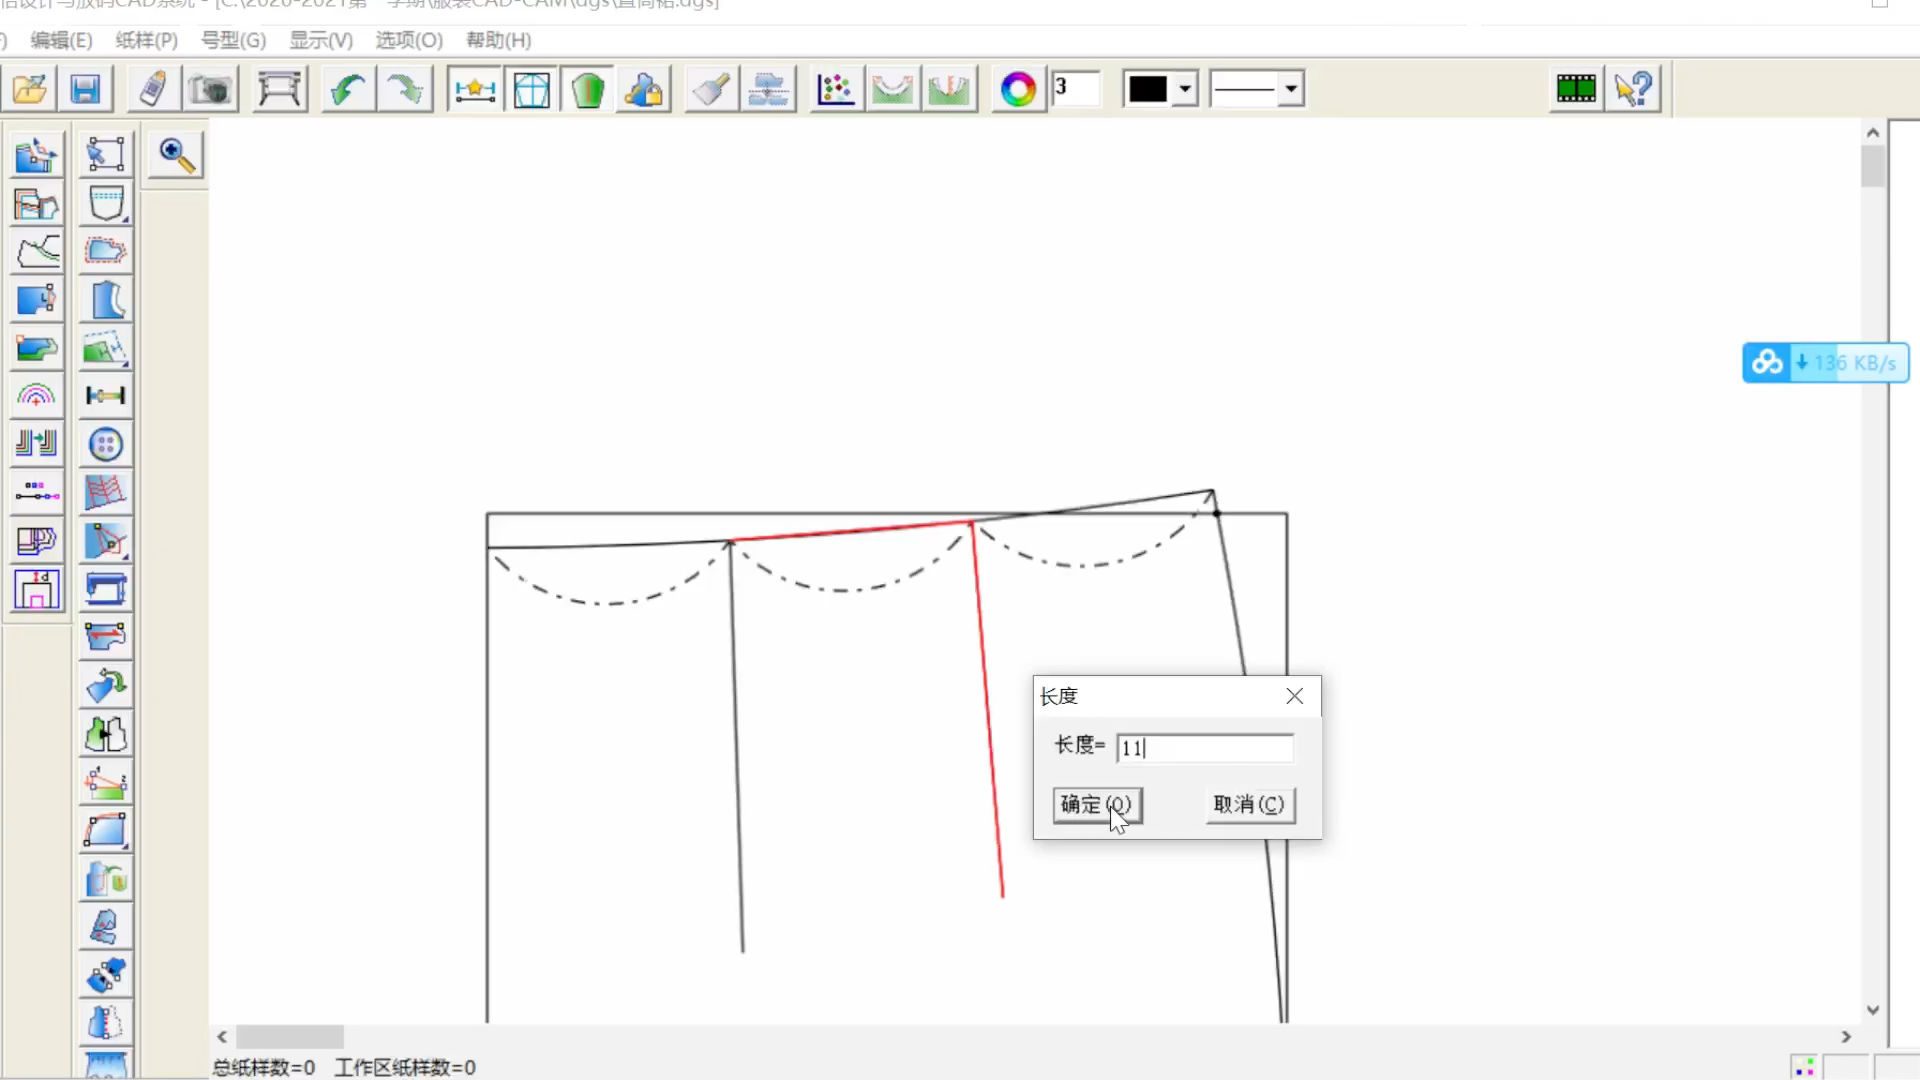Click the green redo arrow
The width and height of the screenshot is (1920, 1080).
pyautogui.click(x=404, y=89)
